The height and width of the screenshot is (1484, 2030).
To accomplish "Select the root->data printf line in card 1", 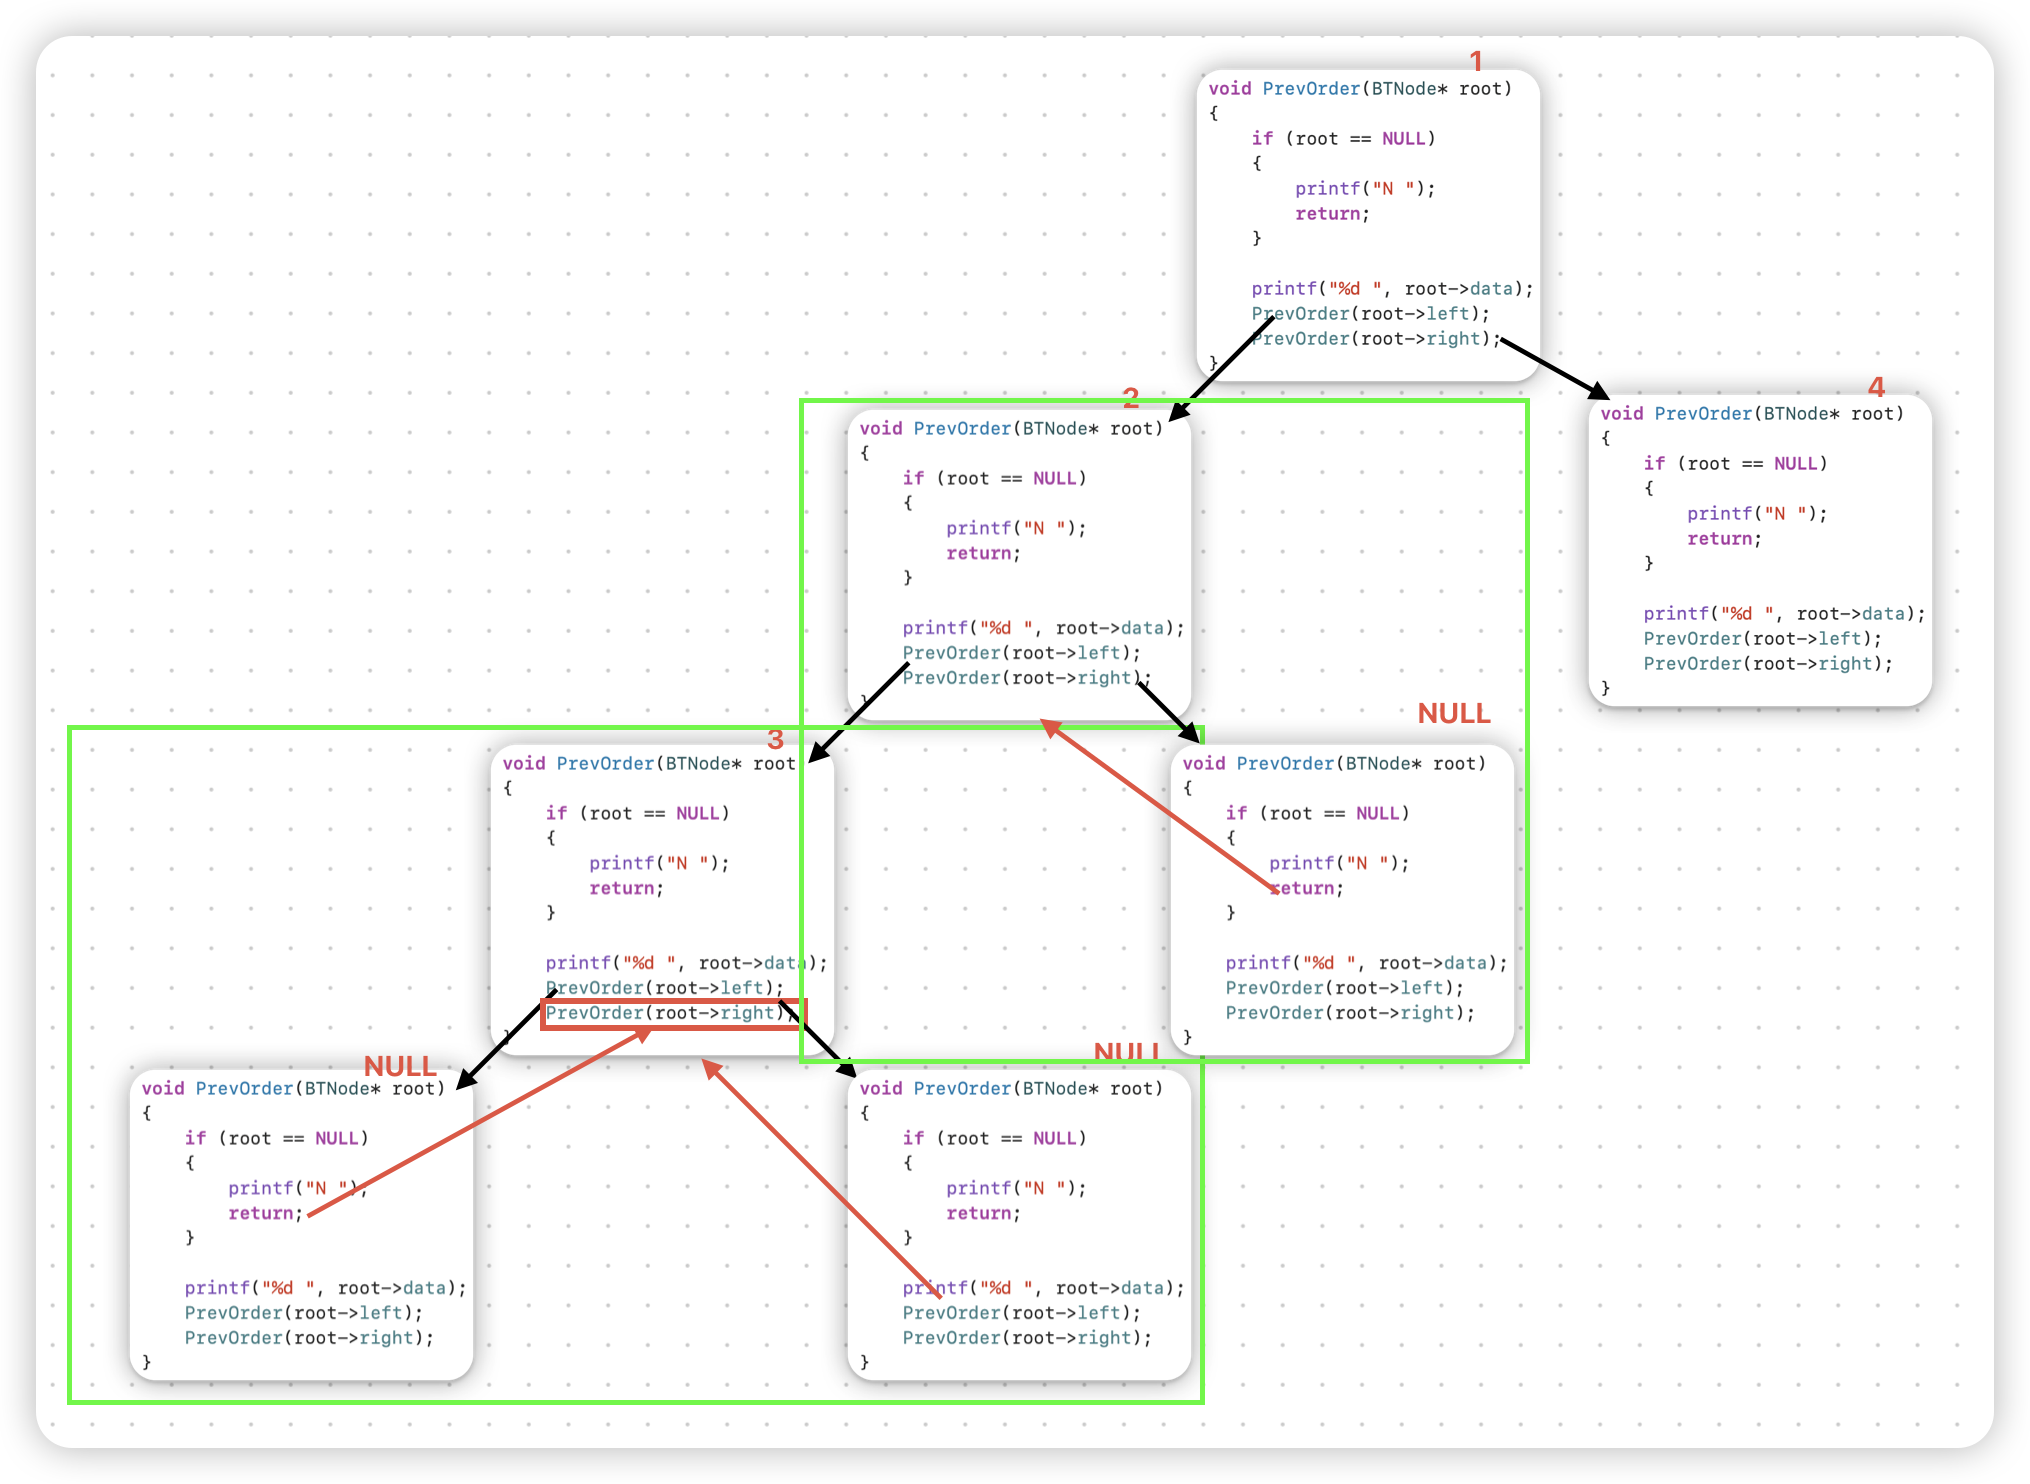I will click(1392, 289).
